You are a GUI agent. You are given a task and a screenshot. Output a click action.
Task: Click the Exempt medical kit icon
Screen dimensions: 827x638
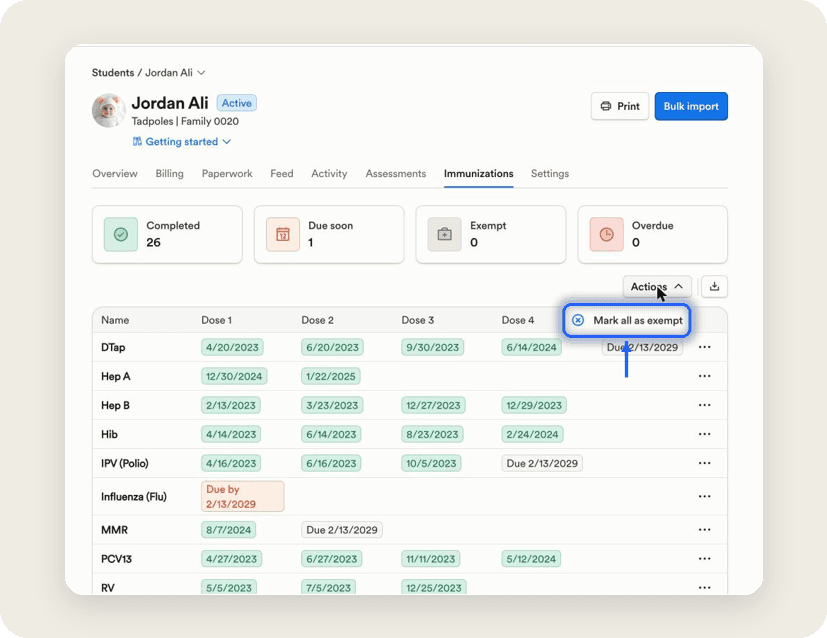(445, 234)
